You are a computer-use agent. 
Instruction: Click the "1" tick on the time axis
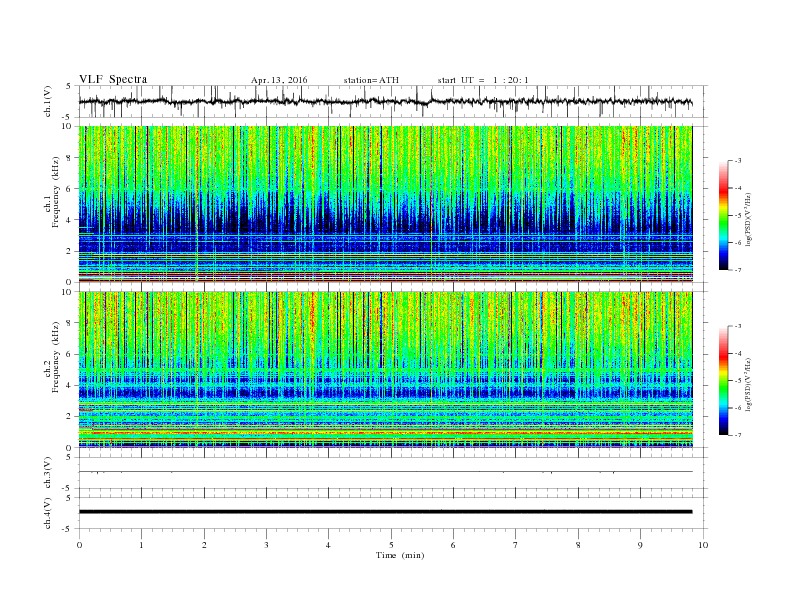[x=141, y=545]
